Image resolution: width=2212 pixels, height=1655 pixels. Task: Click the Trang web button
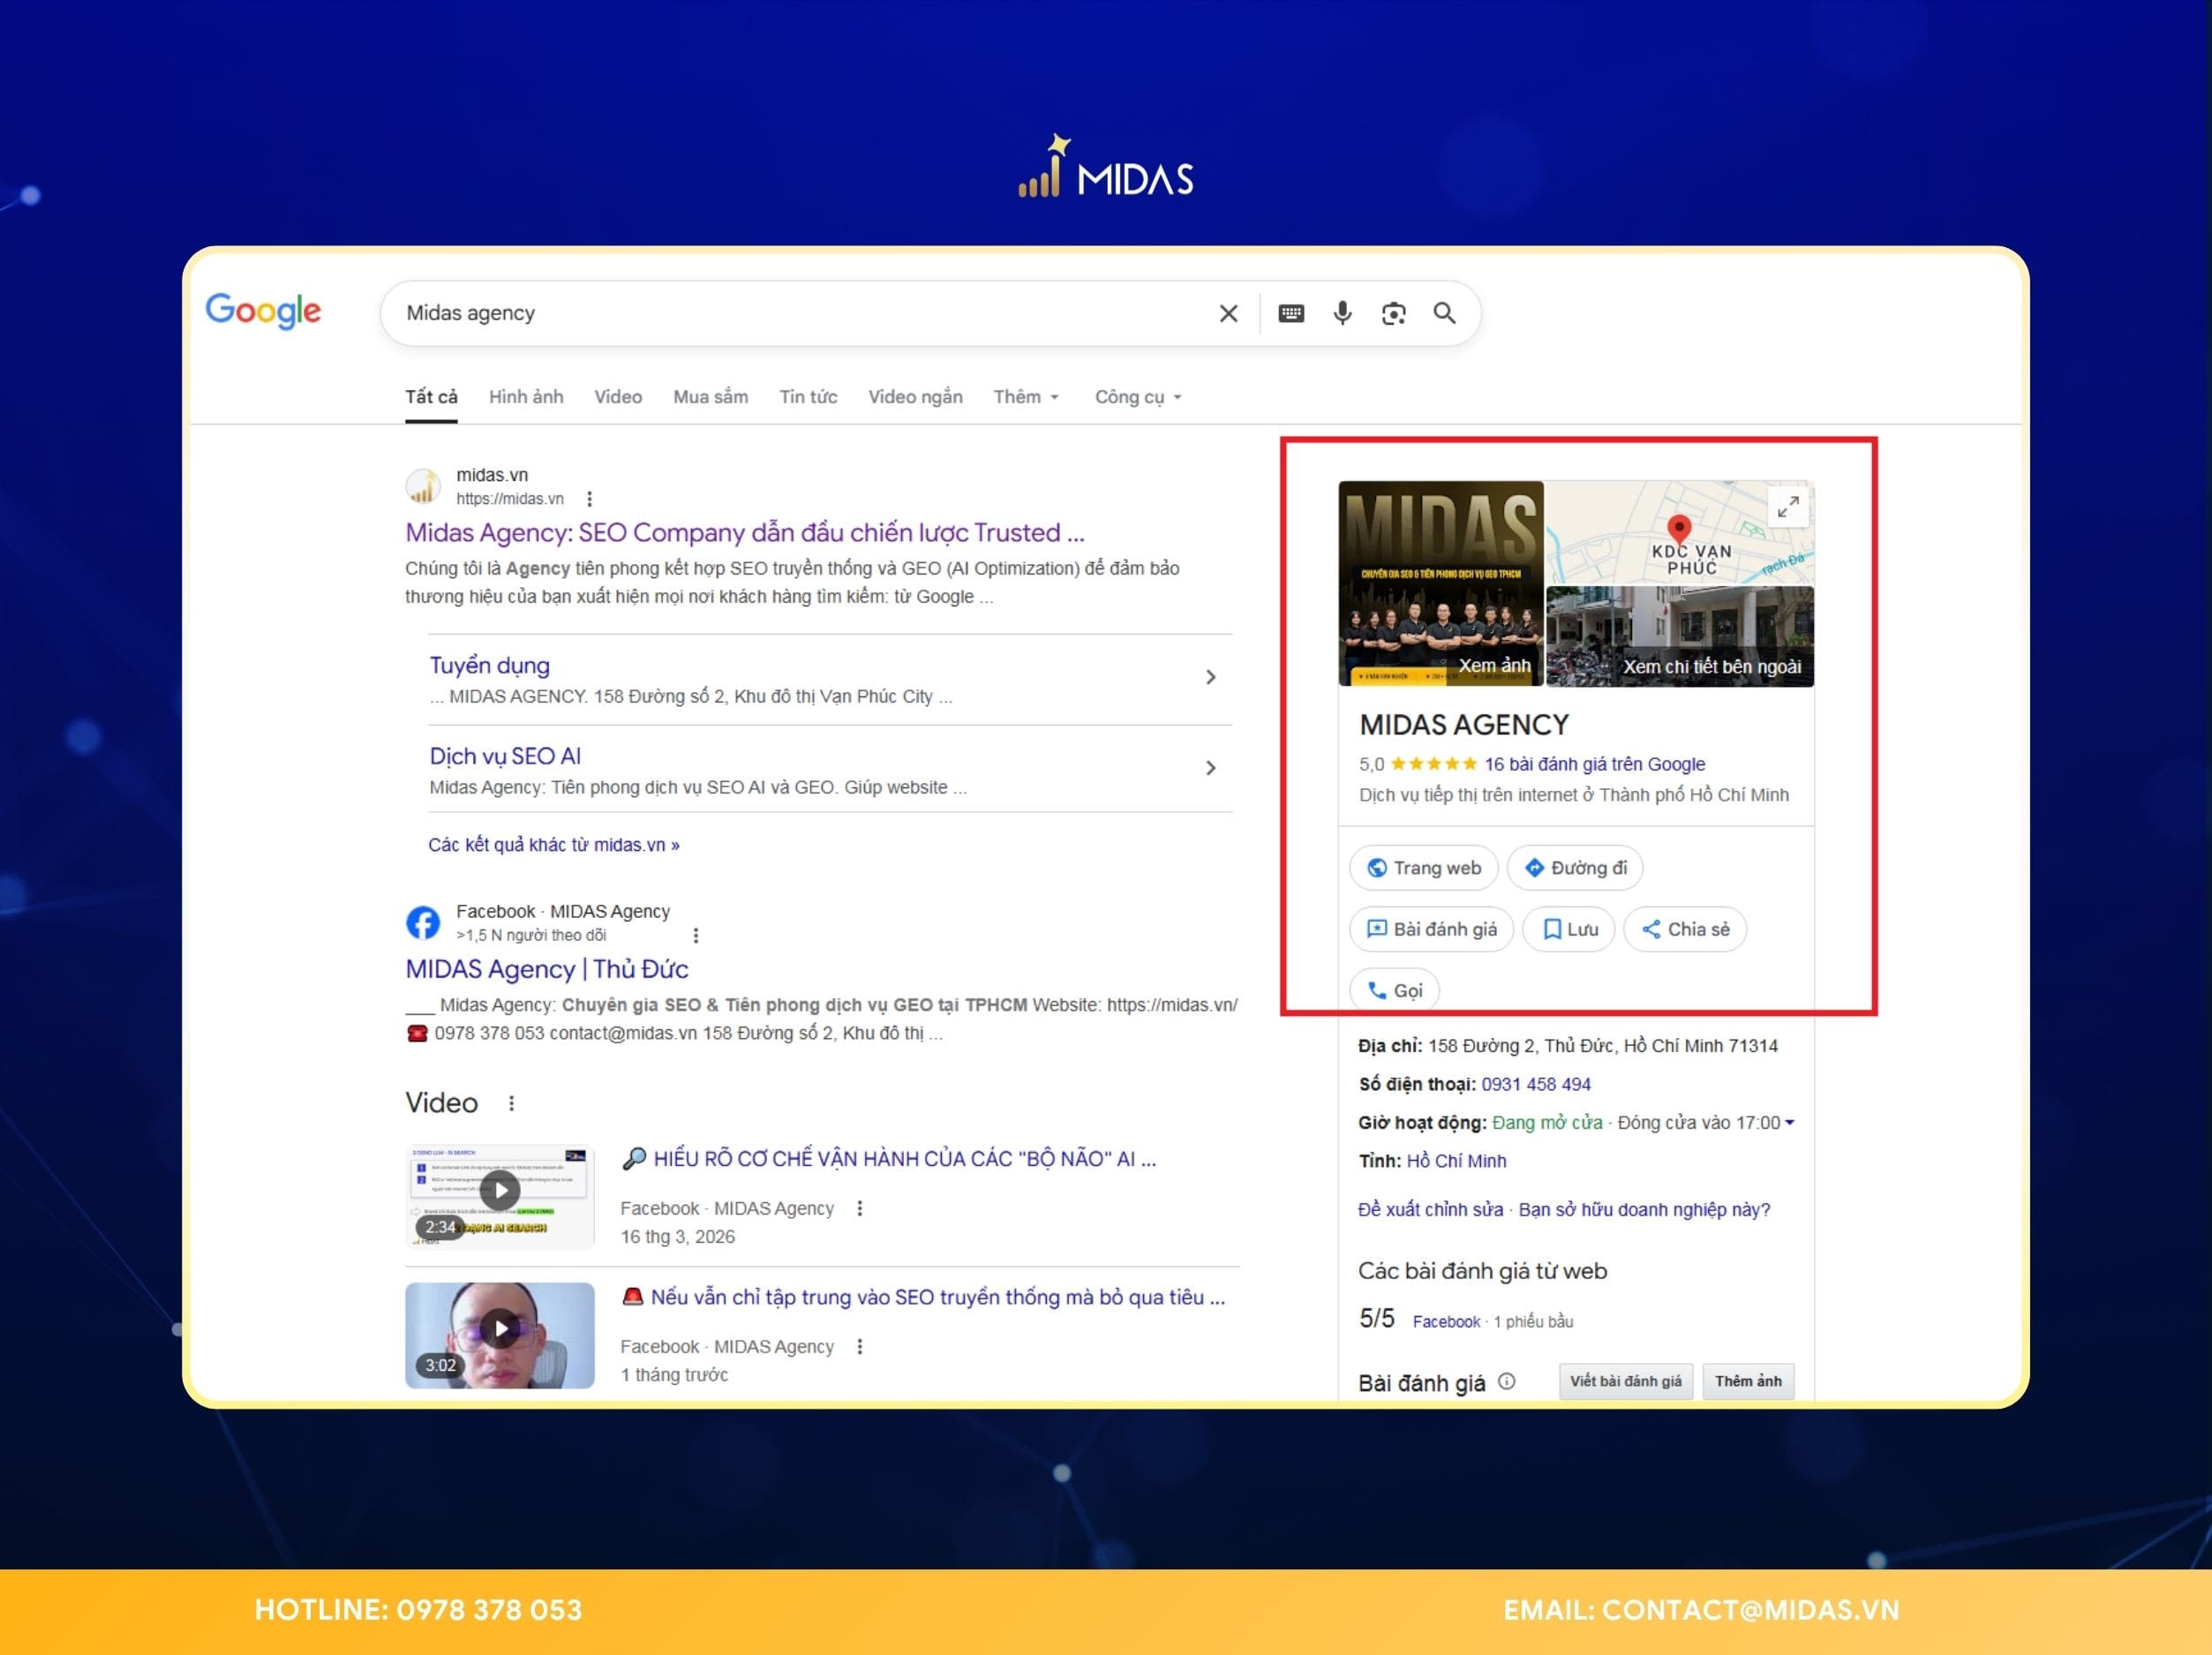1424,868
